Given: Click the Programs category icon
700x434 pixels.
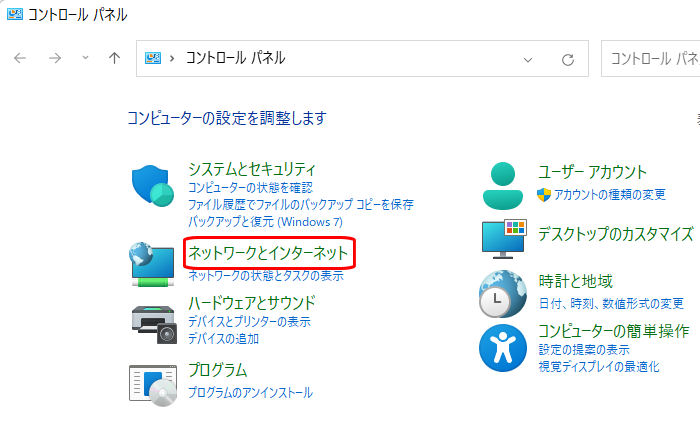Looking at the screenshot, I should tap(153, 383).
